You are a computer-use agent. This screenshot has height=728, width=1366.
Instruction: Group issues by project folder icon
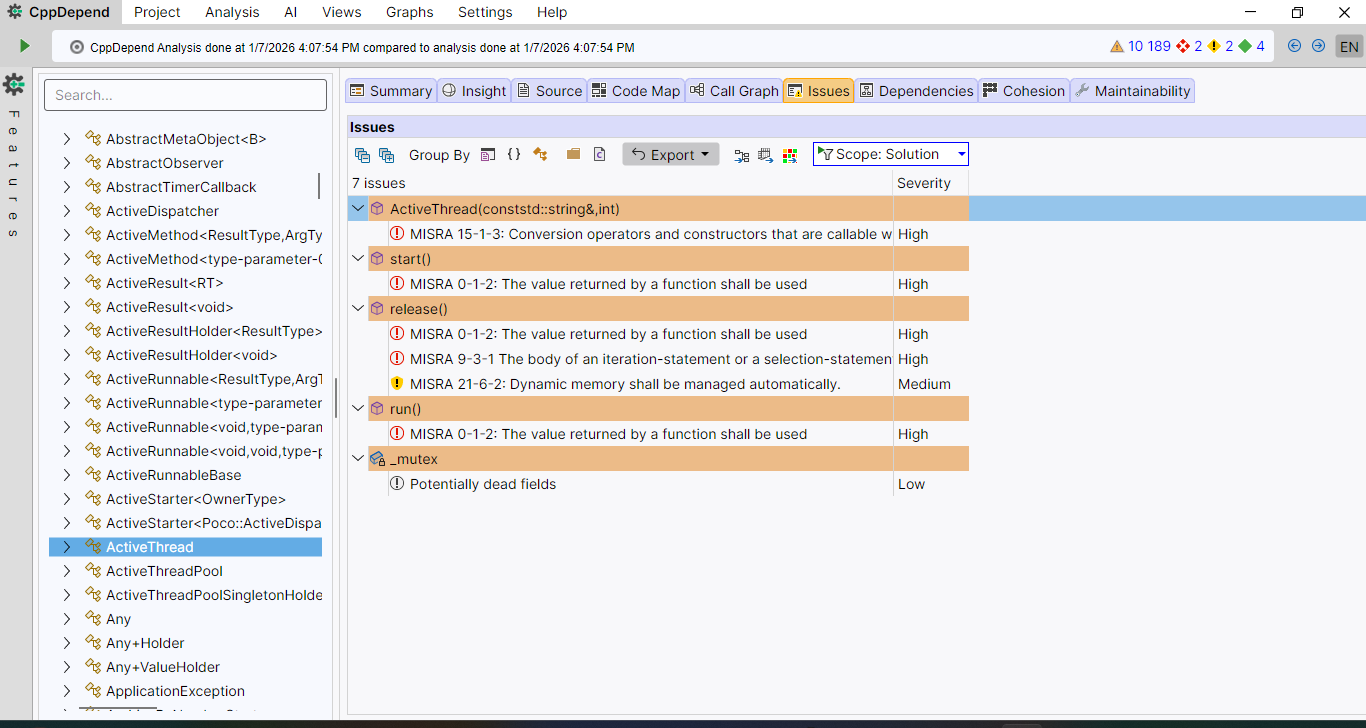click(x=573, y=155)
